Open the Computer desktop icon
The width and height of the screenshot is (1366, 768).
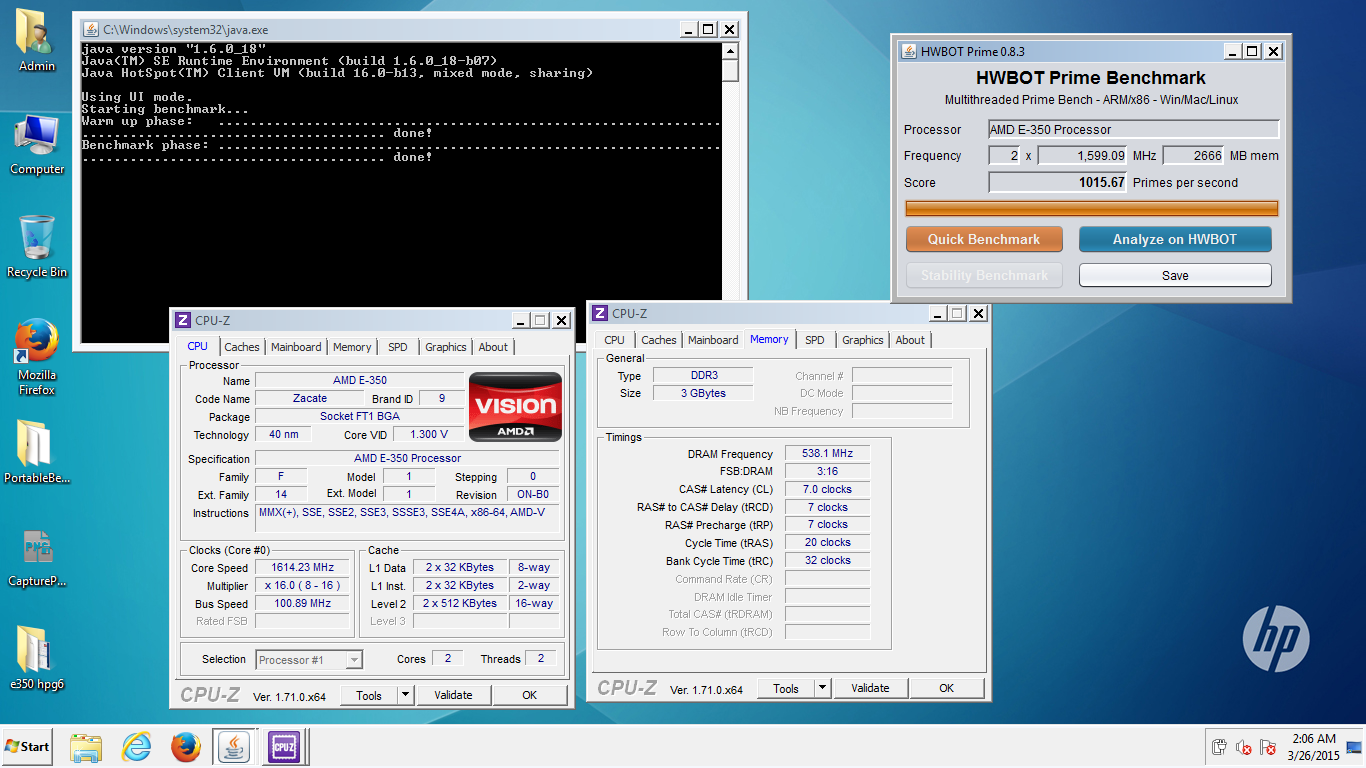point(37,146)
